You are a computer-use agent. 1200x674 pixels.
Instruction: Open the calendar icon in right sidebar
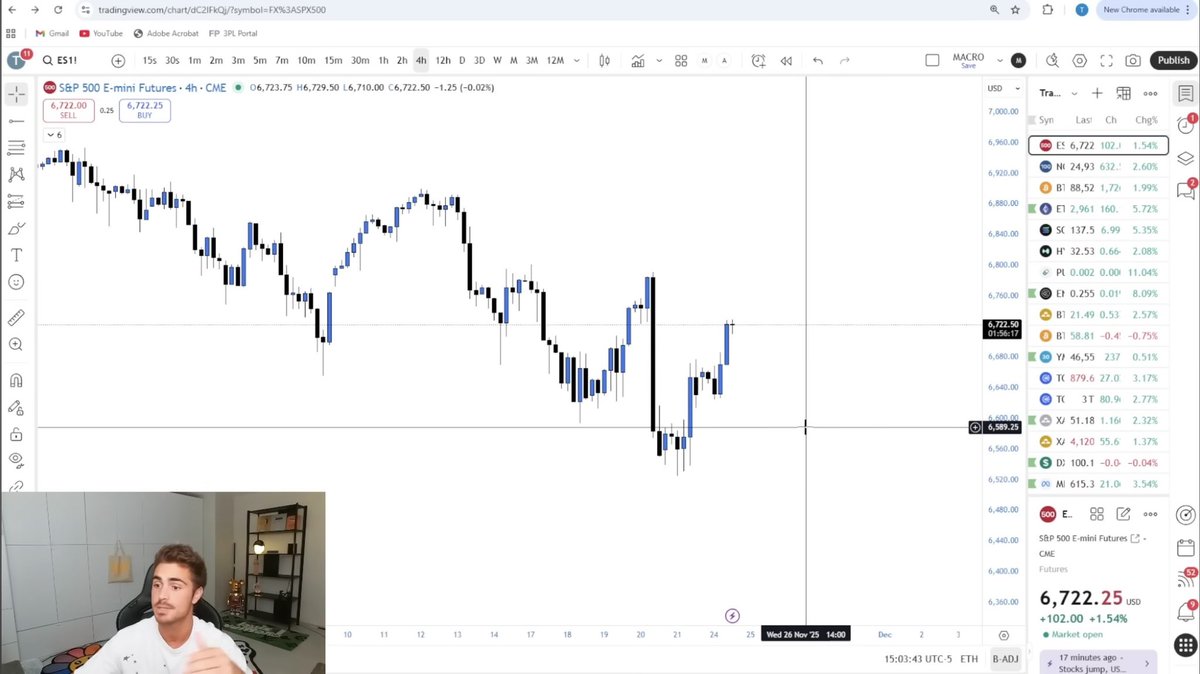click(x=1185, y=547)
